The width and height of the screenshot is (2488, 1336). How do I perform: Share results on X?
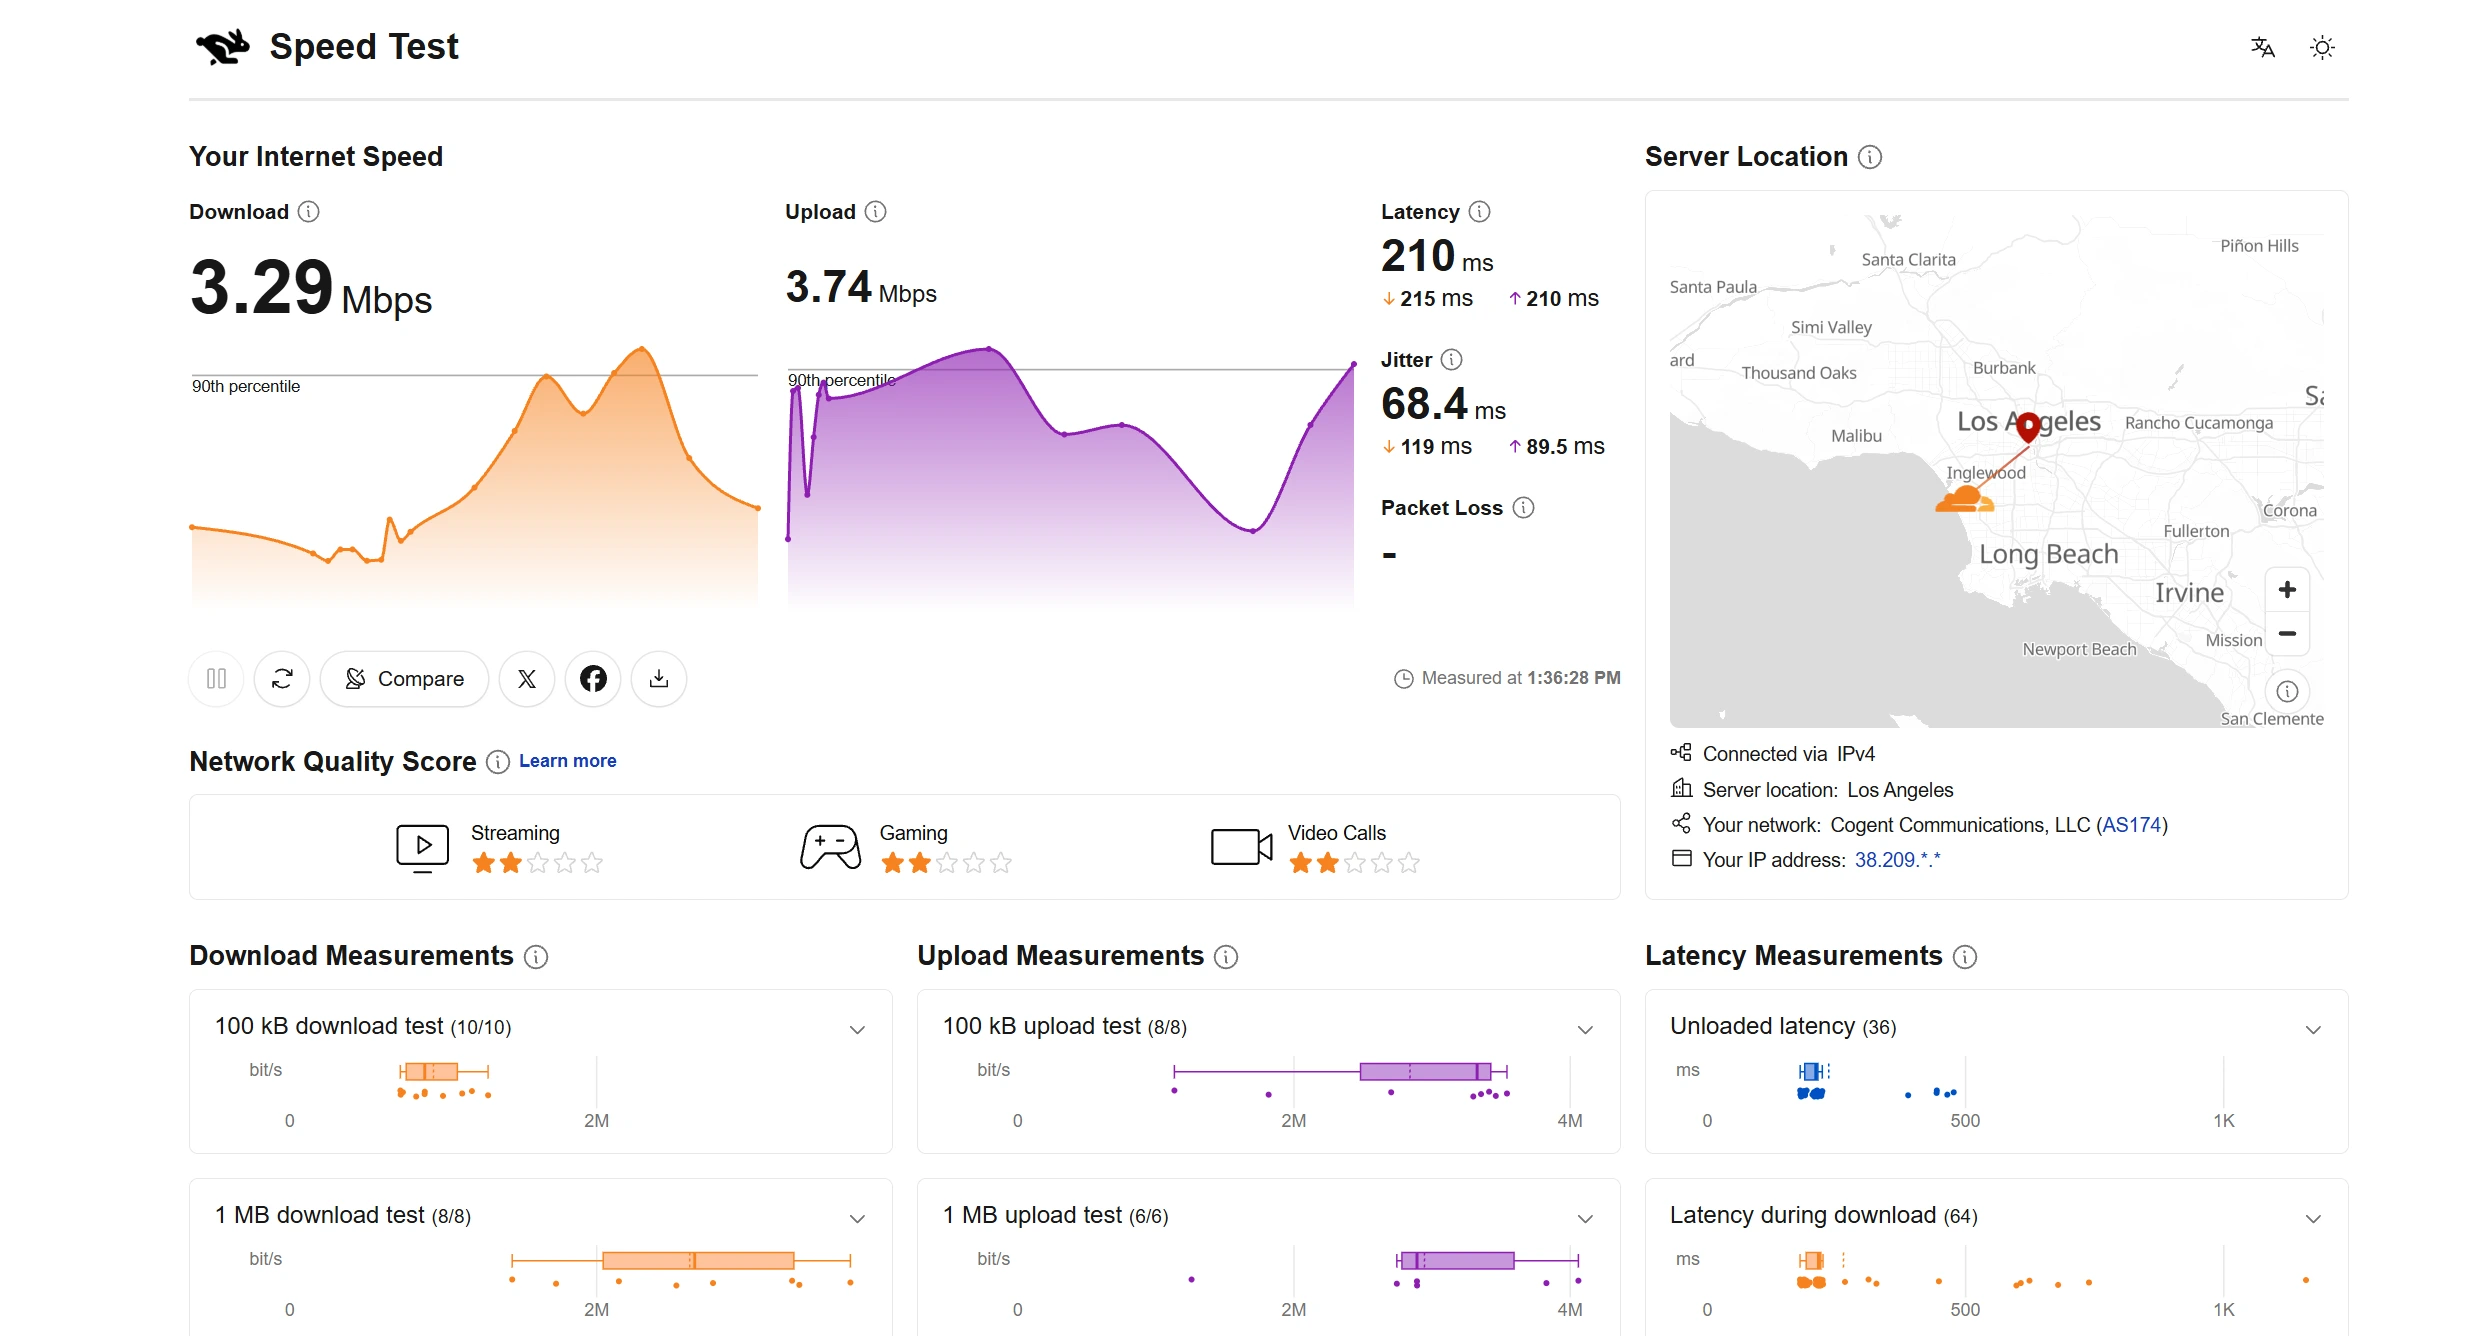pyautogui.click(x=527, y=679)
